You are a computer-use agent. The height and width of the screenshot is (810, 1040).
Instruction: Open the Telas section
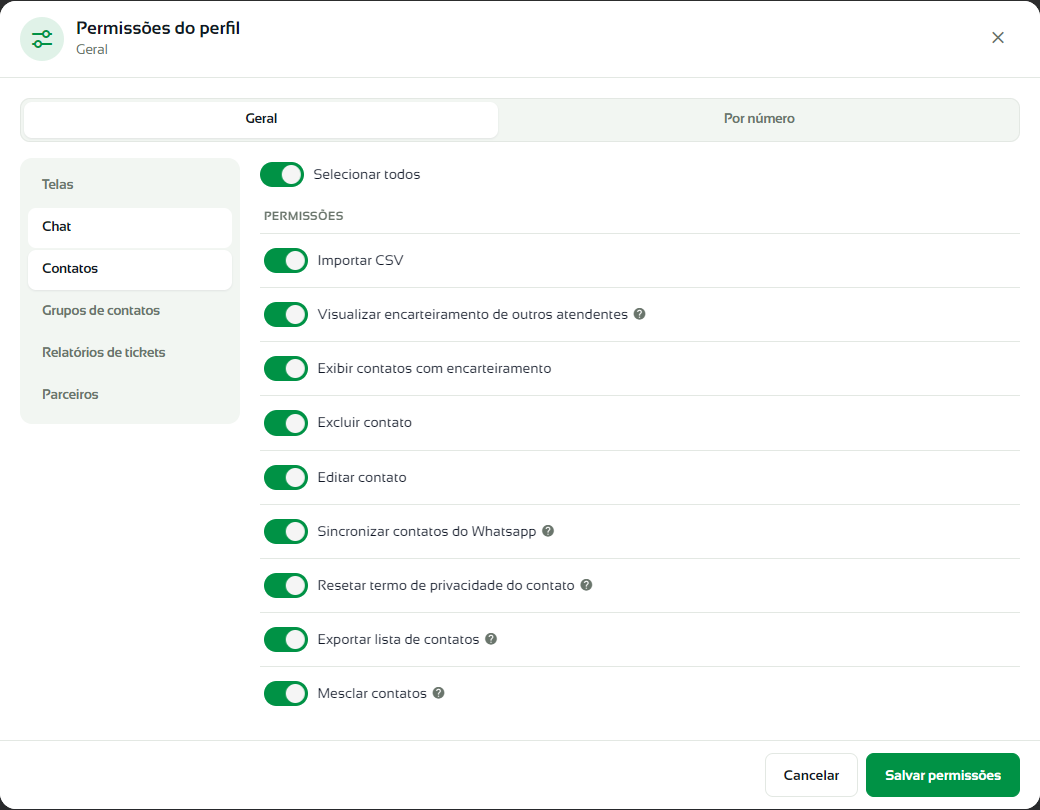click(x=130, y=184)
